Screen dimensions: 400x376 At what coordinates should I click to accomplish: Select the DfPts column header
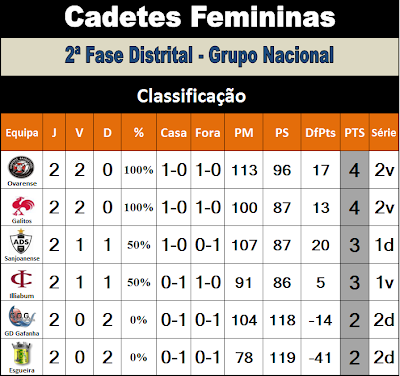coord(320,133)
